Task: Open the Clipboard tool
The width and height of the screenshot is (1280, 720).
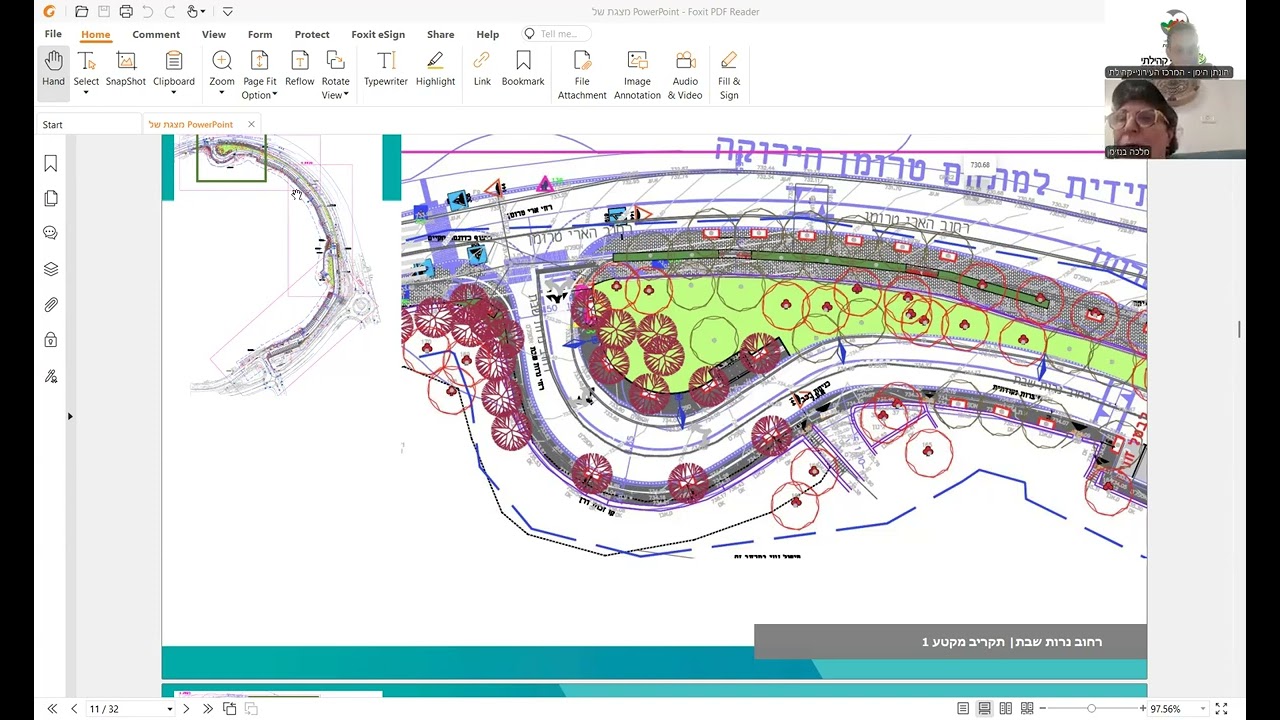Action: coord(173,68)
